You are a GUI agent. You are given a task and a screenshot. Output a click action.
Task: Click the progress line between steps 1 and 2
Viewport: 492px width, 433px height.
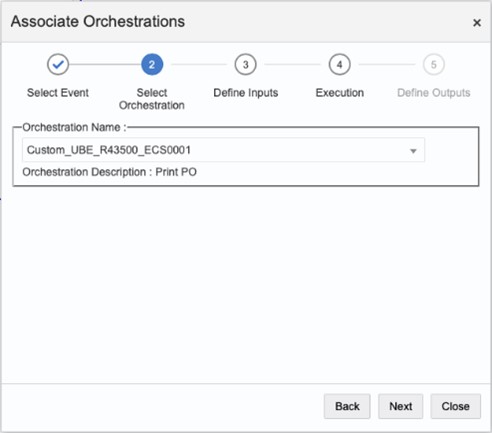pos(105,64)
